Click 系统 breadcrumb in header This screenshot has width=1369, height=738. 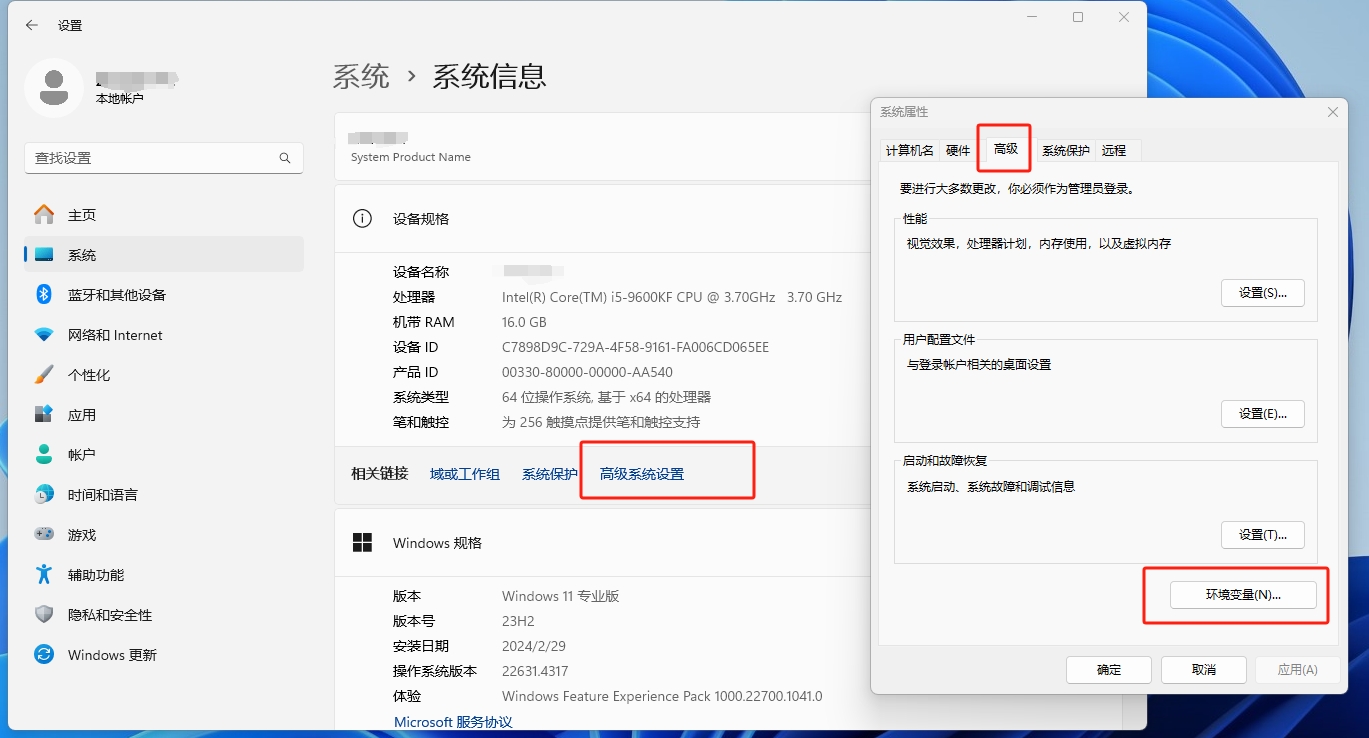click(361, 76)
